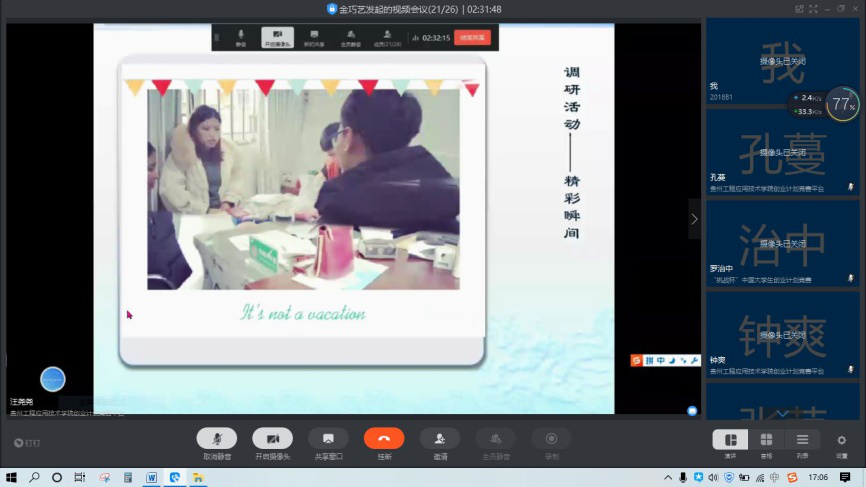Click the red end sharing button
The height and width of the screenshot is (487, 866).
pos(473,38)
